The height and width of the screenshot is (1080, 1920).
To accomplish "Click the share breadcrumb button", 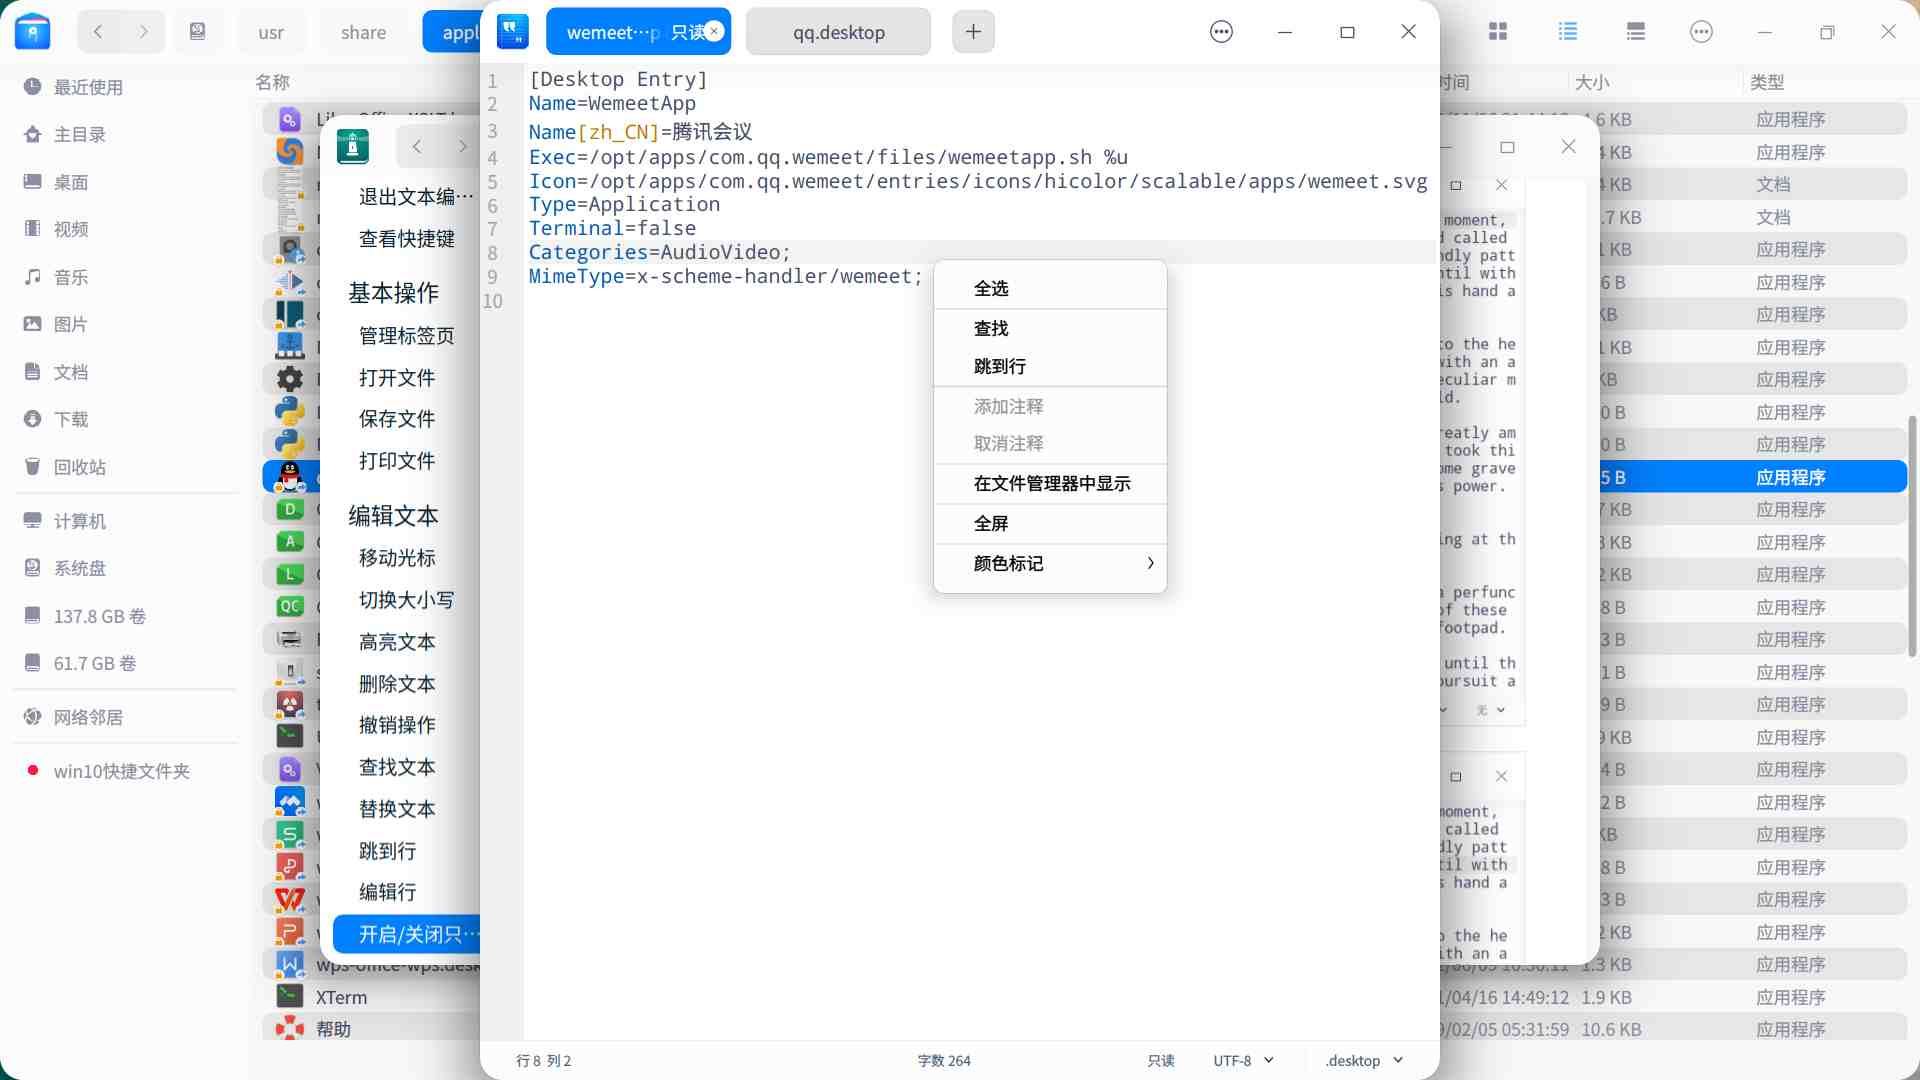I will 363,32.
